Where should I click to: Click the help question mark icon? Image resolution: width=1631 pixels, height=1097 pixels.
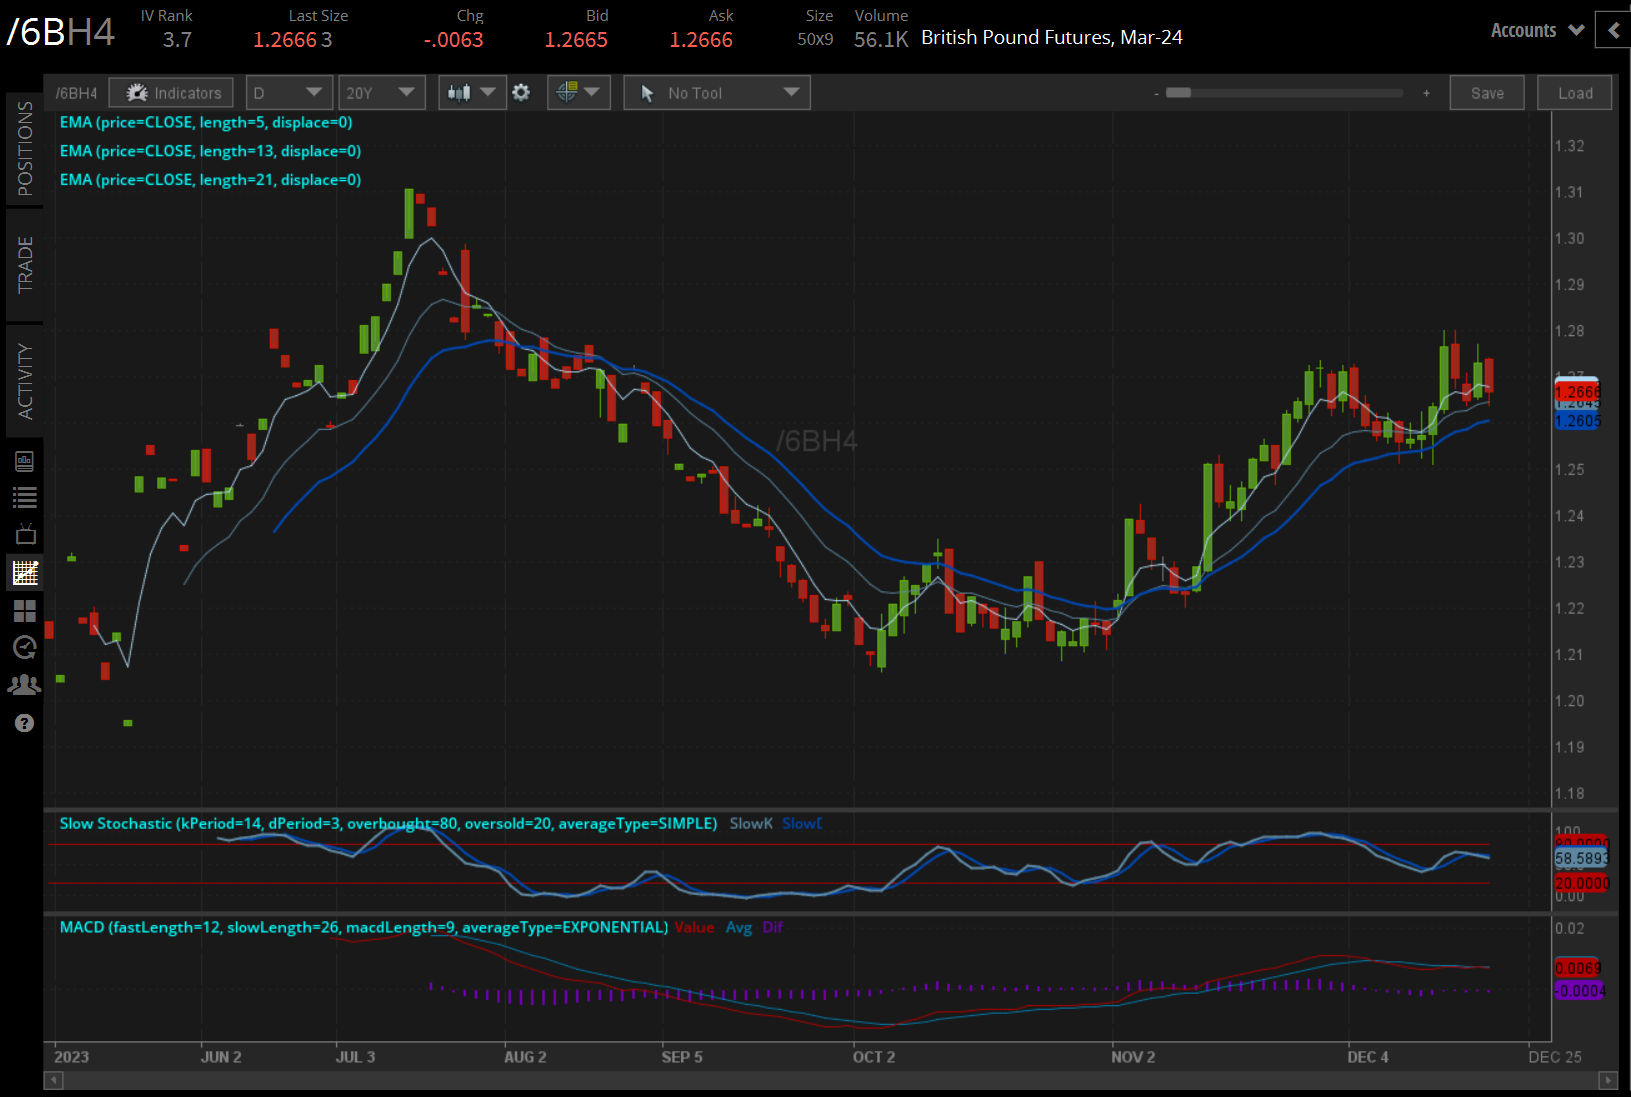tap(24, 723)
